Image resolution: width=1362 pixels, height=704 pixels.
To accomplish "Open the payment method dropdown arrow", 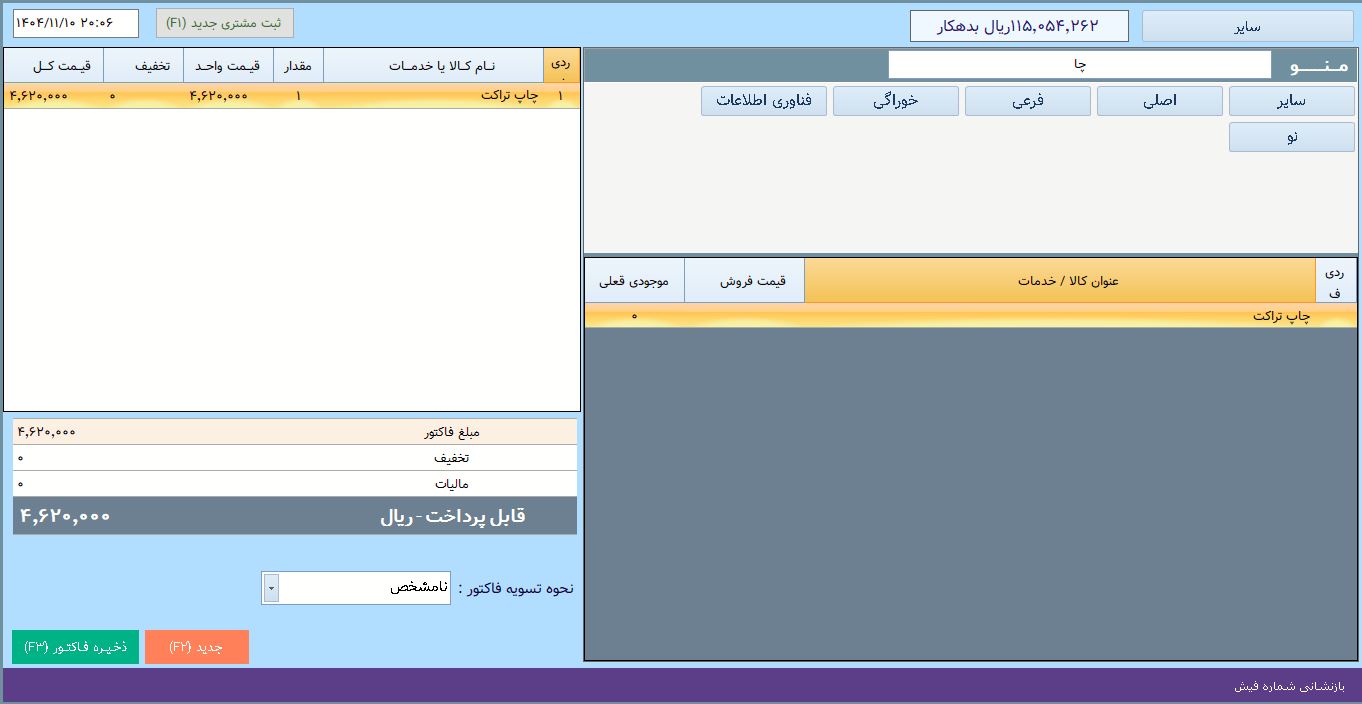I will (271, 588).
